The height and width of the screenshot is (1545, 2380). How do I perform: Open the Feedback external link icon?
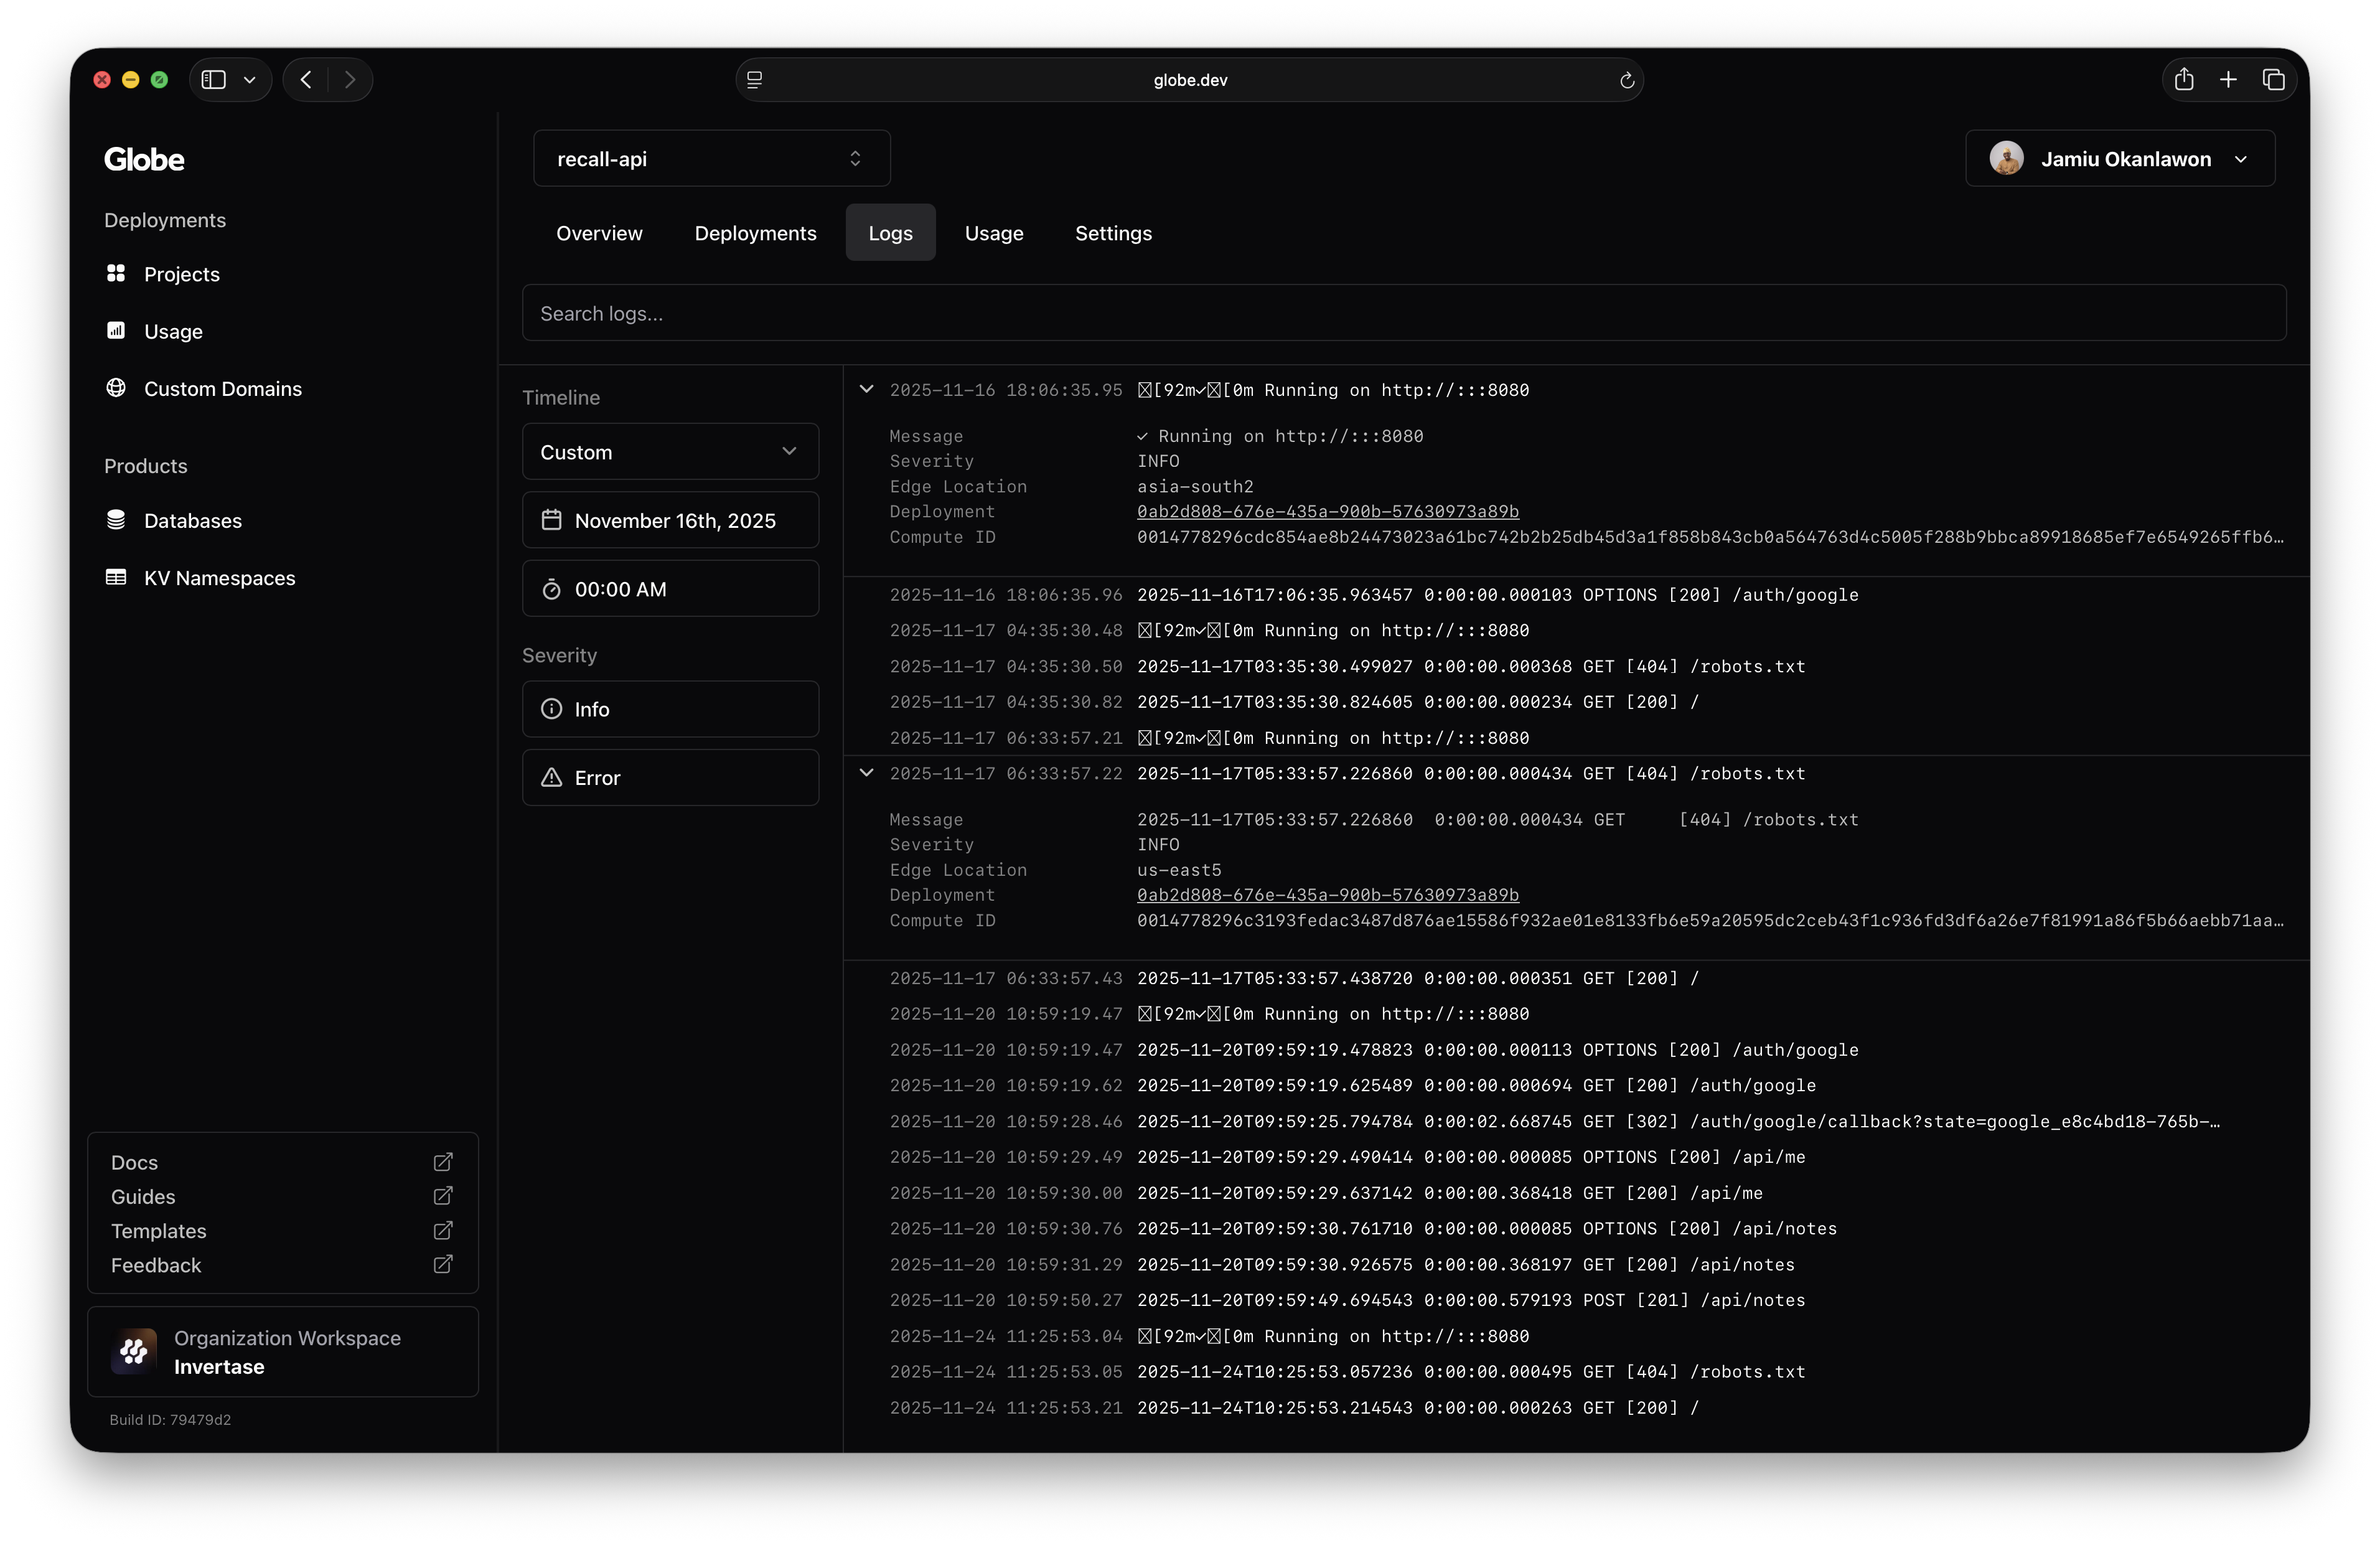tap(443, 1265)
